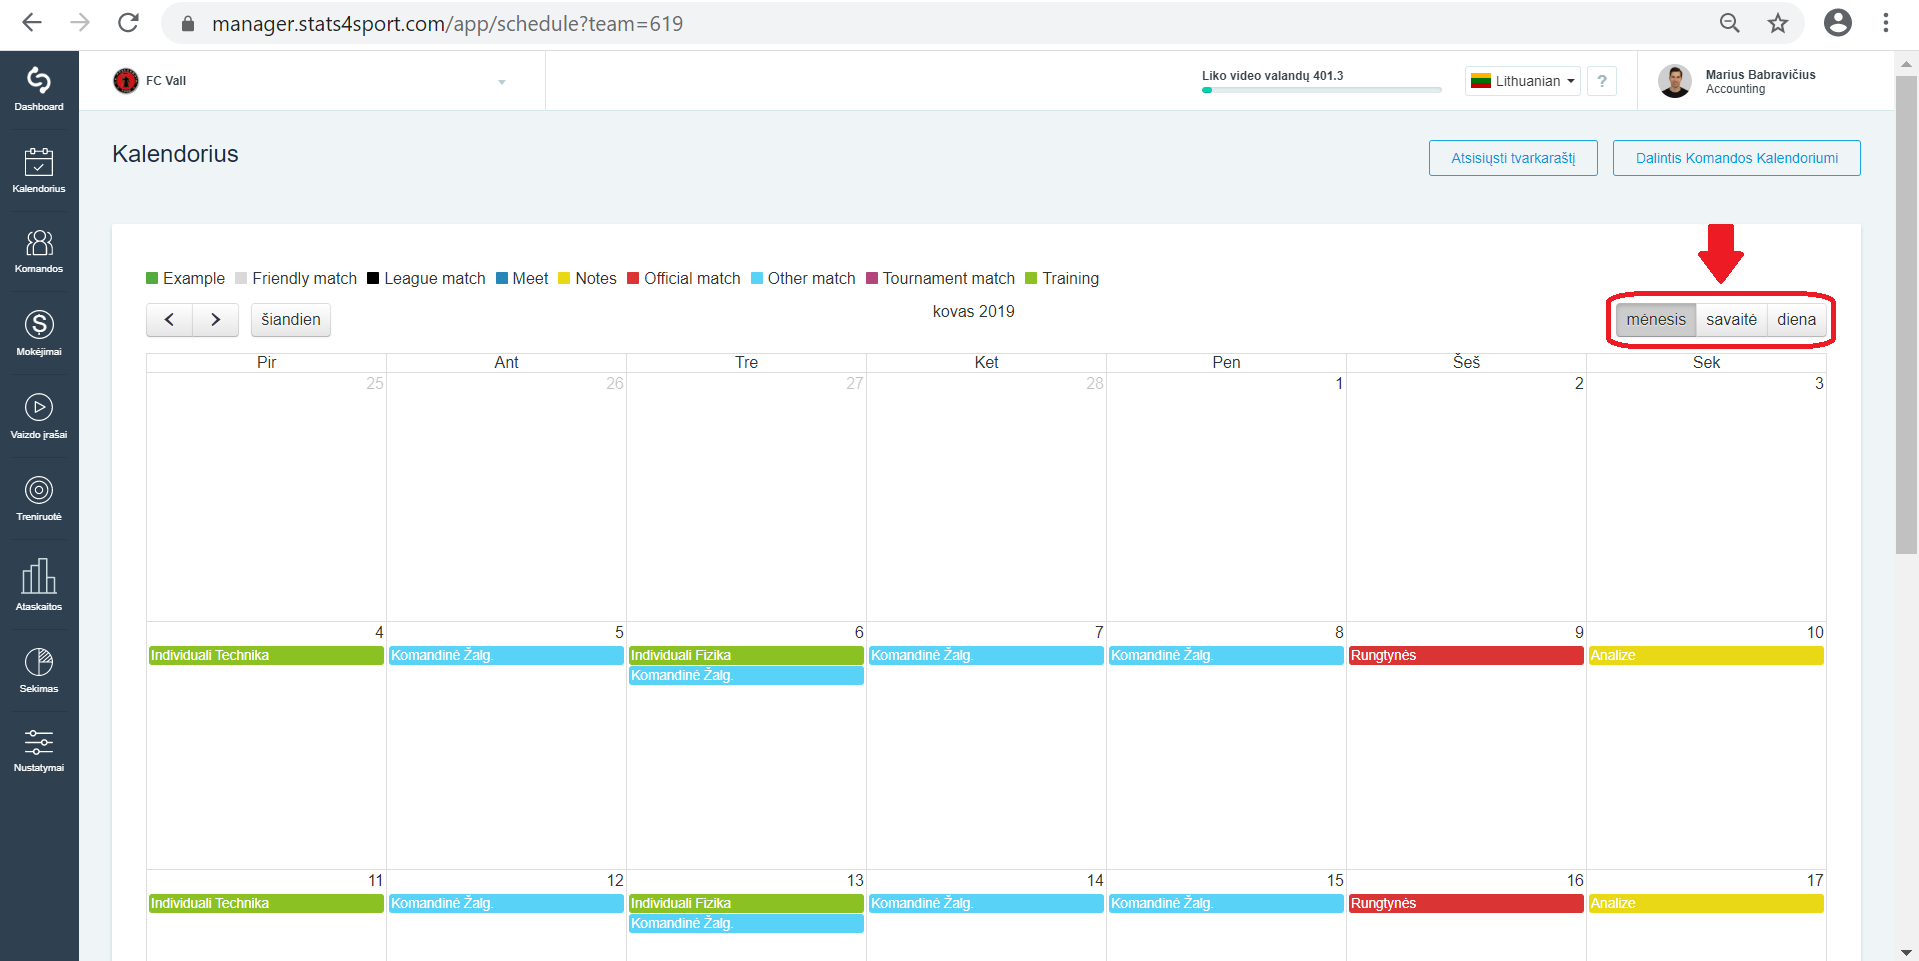Open Ataskaitos reports chart icon

(x=39, y=585)
